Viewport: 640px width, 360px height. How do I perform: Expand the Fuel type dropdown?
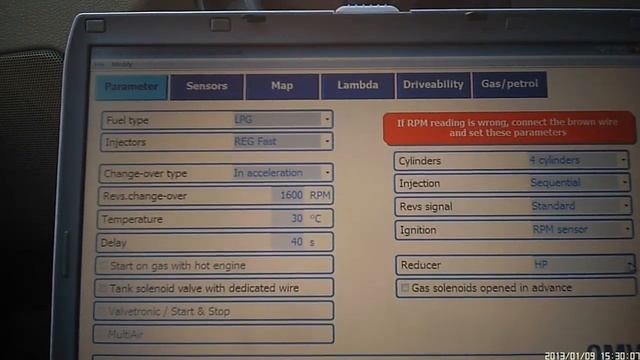[327, 120]
